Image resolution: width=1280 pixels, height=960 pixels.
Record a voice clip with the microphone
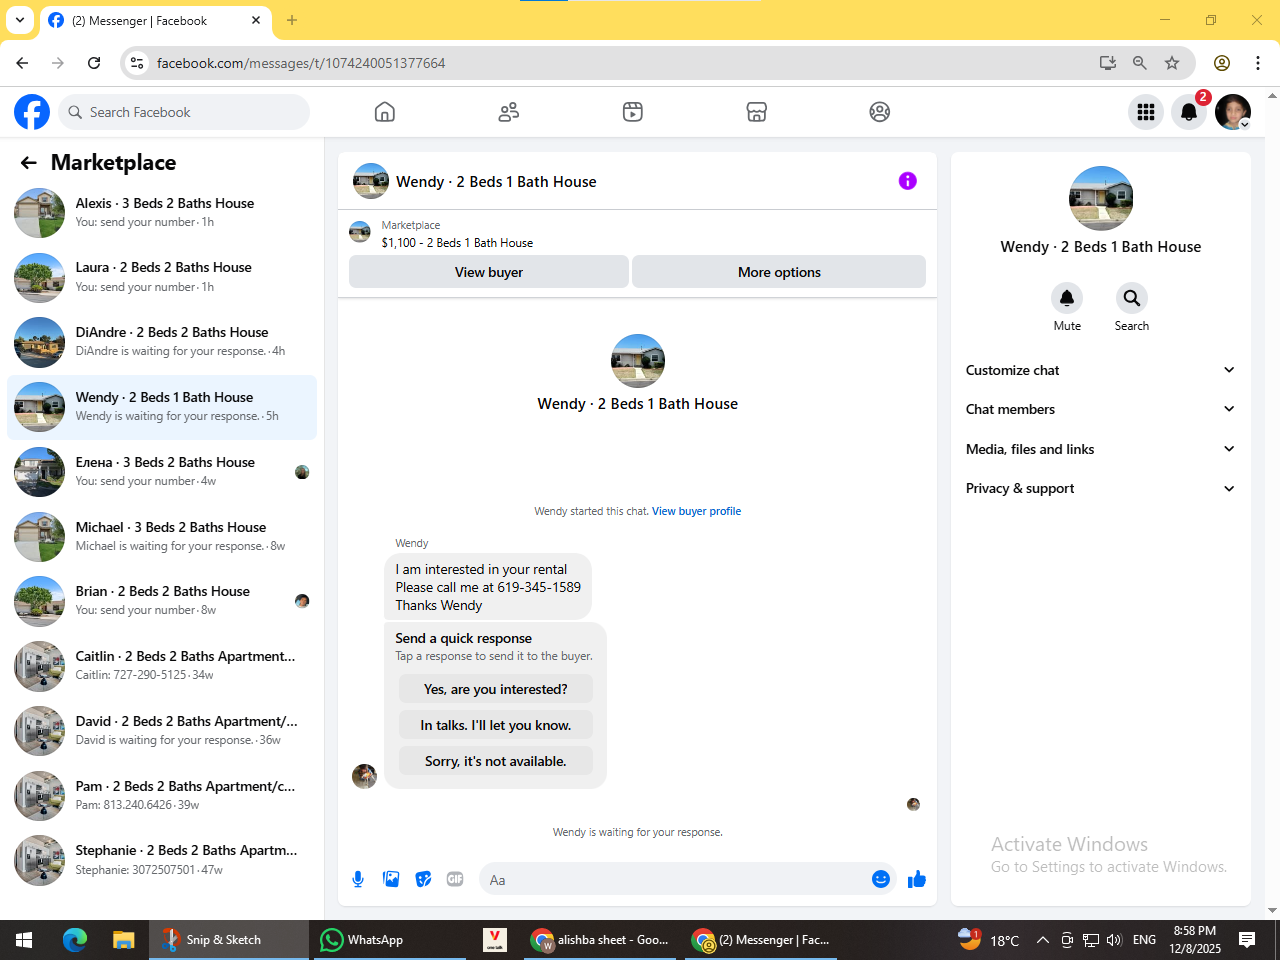(358, 879)
